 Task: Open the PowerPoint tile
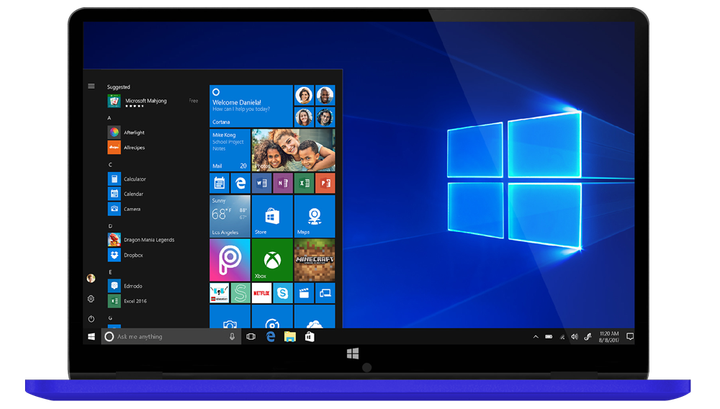click(325, 183)
